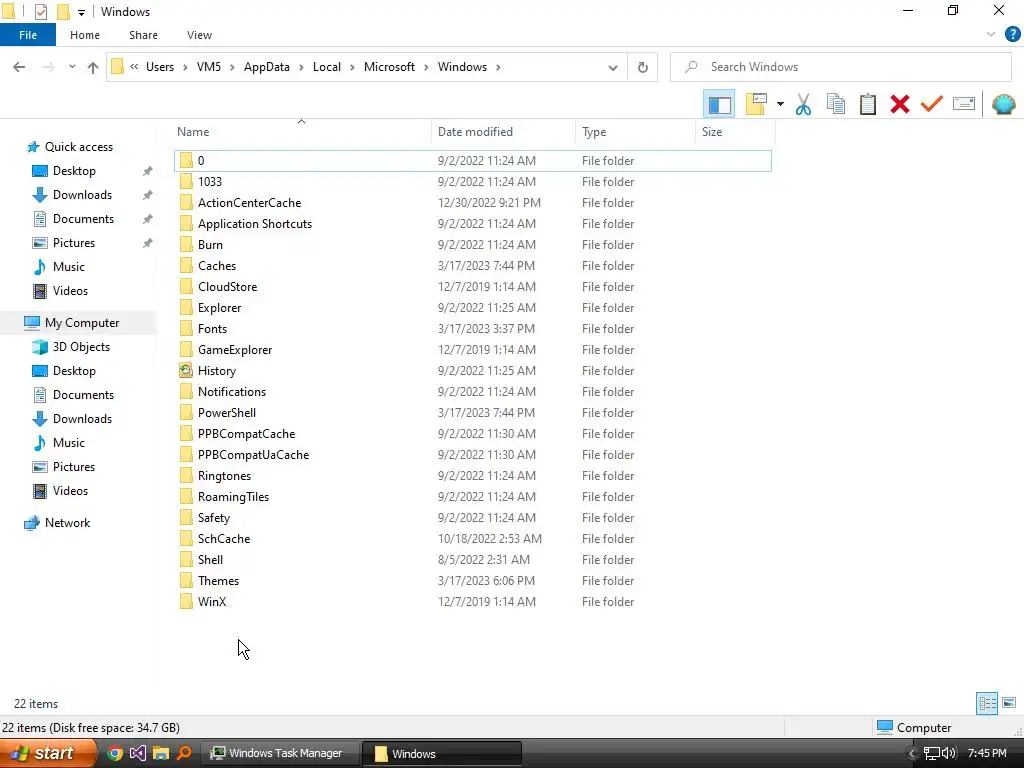Click in the Search Windows box
The height and width of the screenshot is (768, 1024).
840,67
